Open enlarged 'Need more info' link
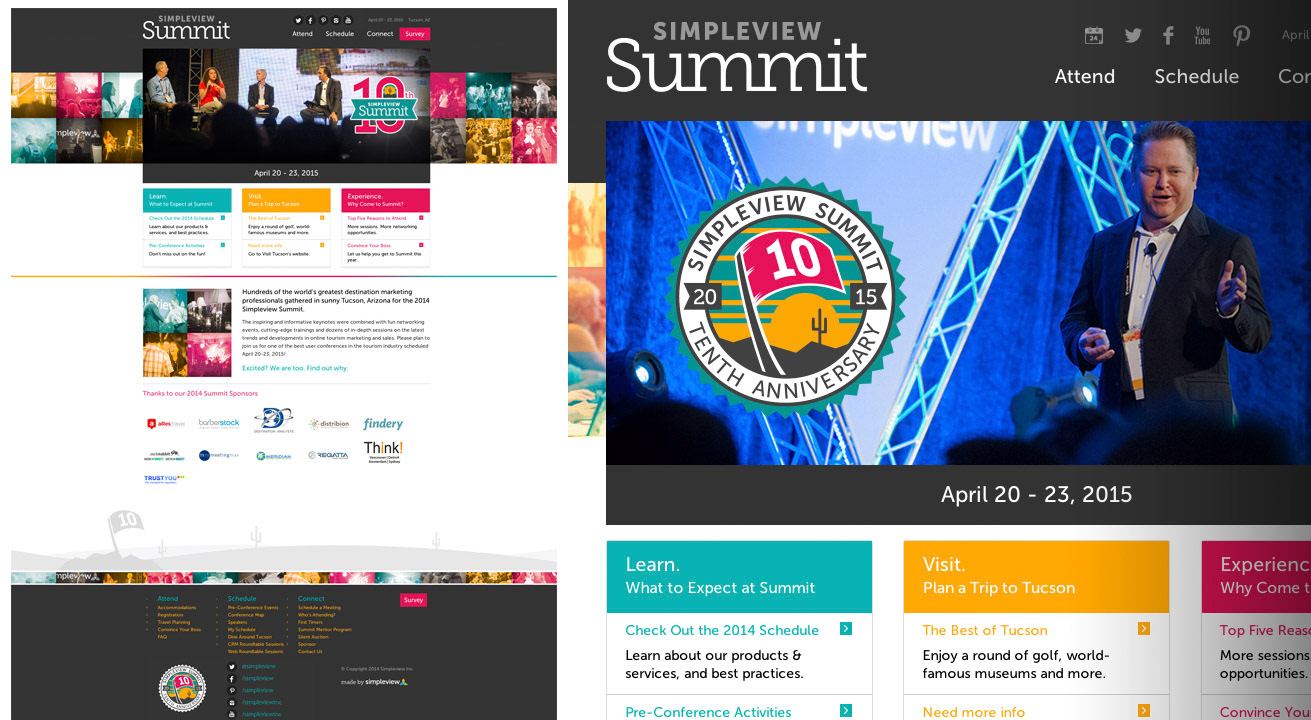The height and width of the screenshot is (720, 1311). (973, 712)
